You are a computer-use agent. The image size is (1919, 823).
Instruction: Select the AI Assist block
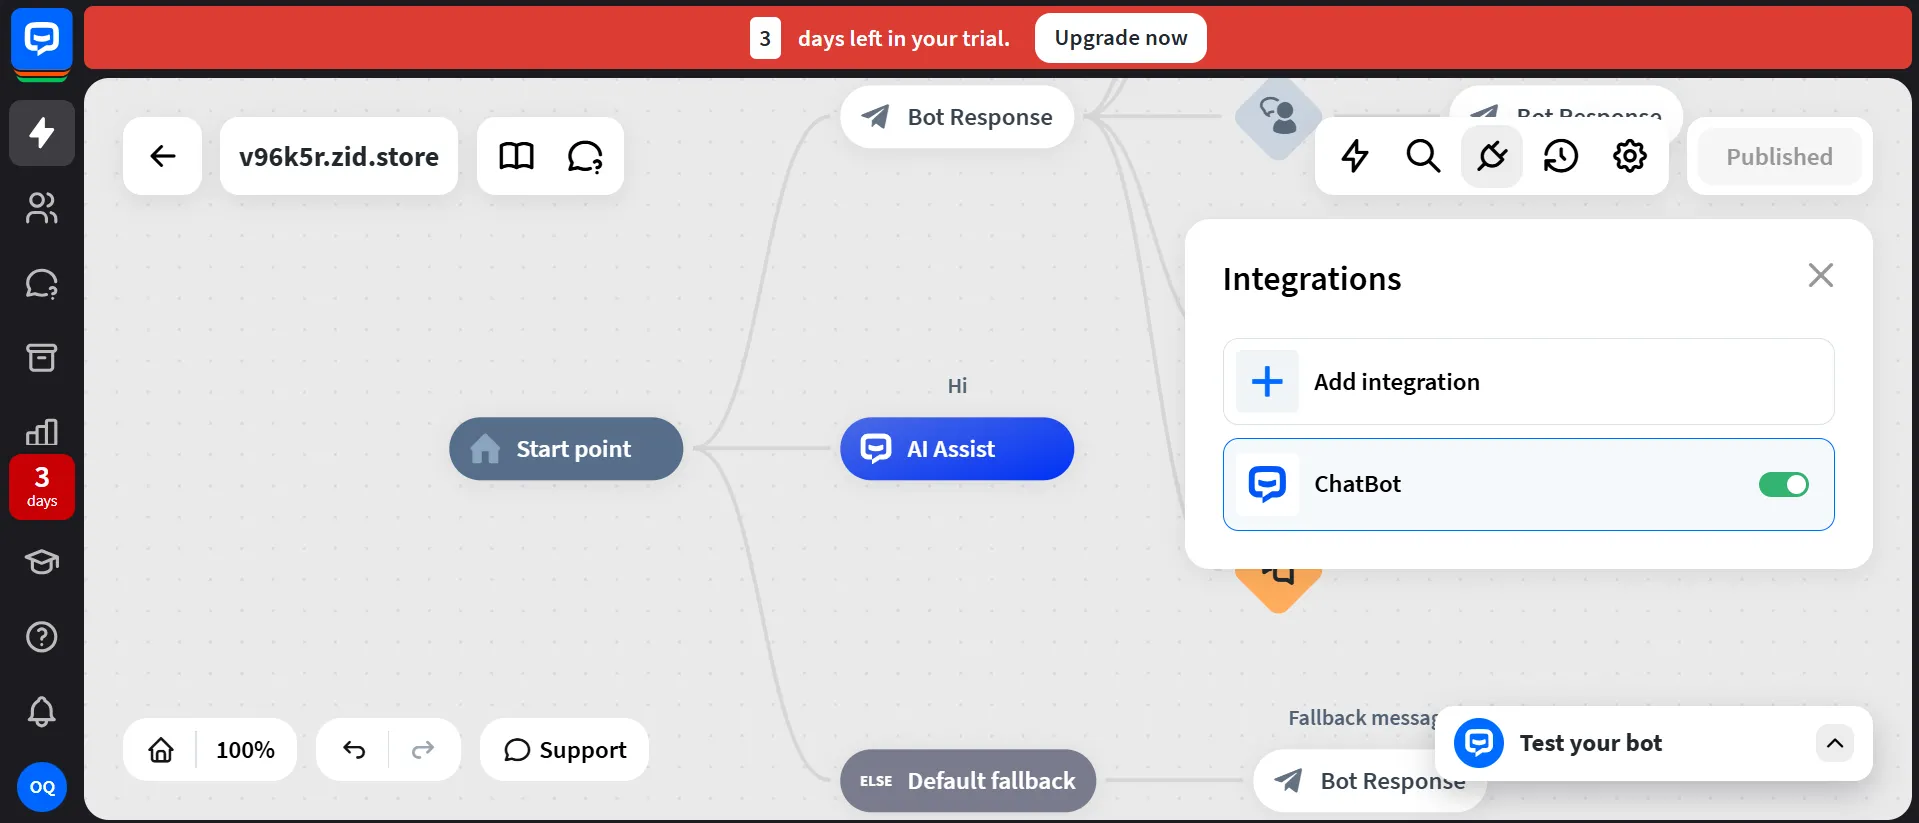(956, 449)
